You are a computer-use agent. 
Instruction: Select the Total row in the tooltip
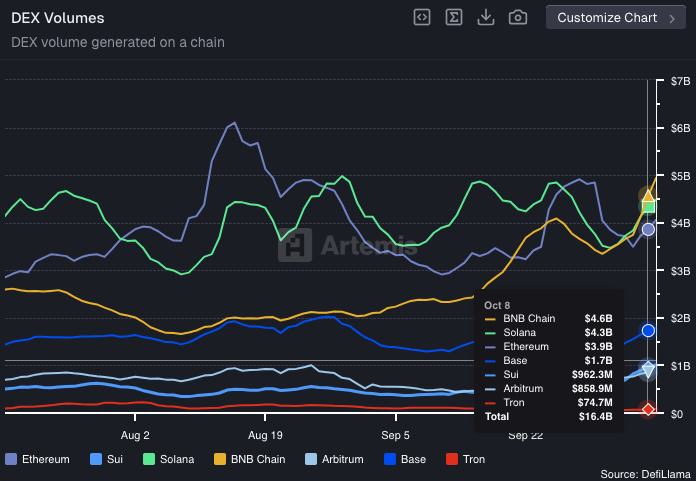[x=547, y=415]
